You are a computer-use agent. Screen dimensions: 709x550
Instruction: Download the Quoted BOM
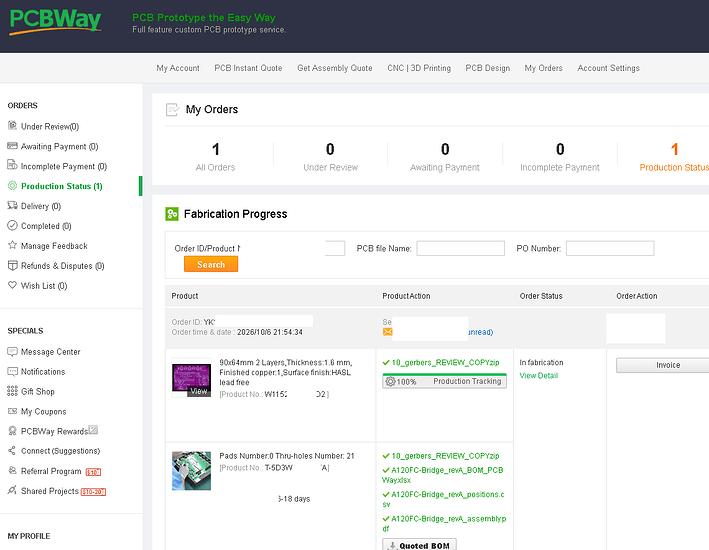[419, 545]
